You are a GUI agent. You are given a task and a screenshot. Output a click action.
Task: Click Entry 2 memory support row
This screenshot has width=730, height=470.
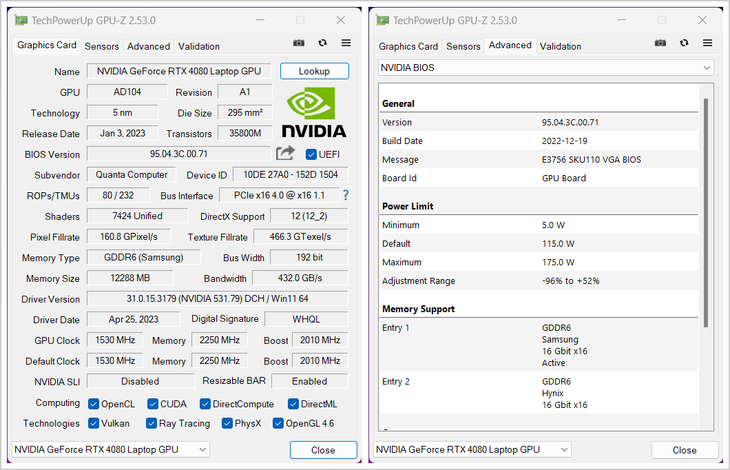(539, 393)
